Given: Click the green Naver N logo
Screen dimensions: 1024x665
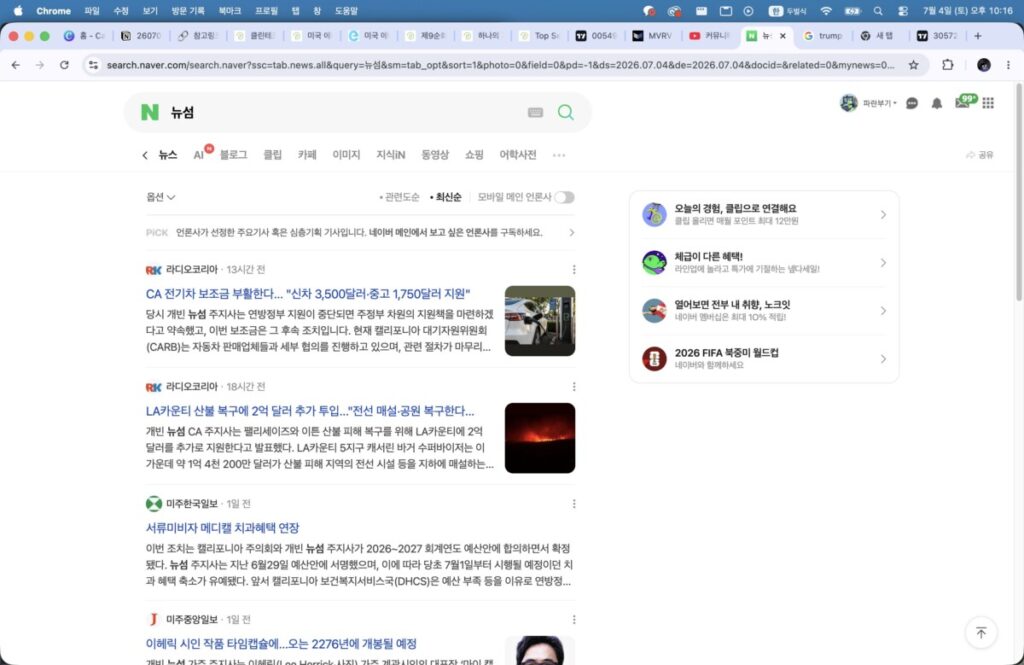Looking at the screenshot, I should coord(150,112).
